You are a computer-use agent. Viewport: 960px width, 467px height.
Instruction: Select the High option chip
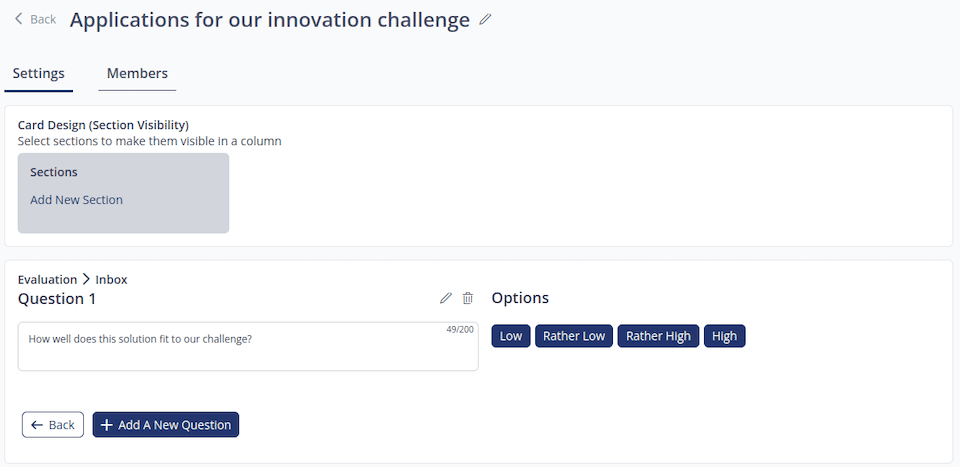pyautogui.click(x=725, y=336)
